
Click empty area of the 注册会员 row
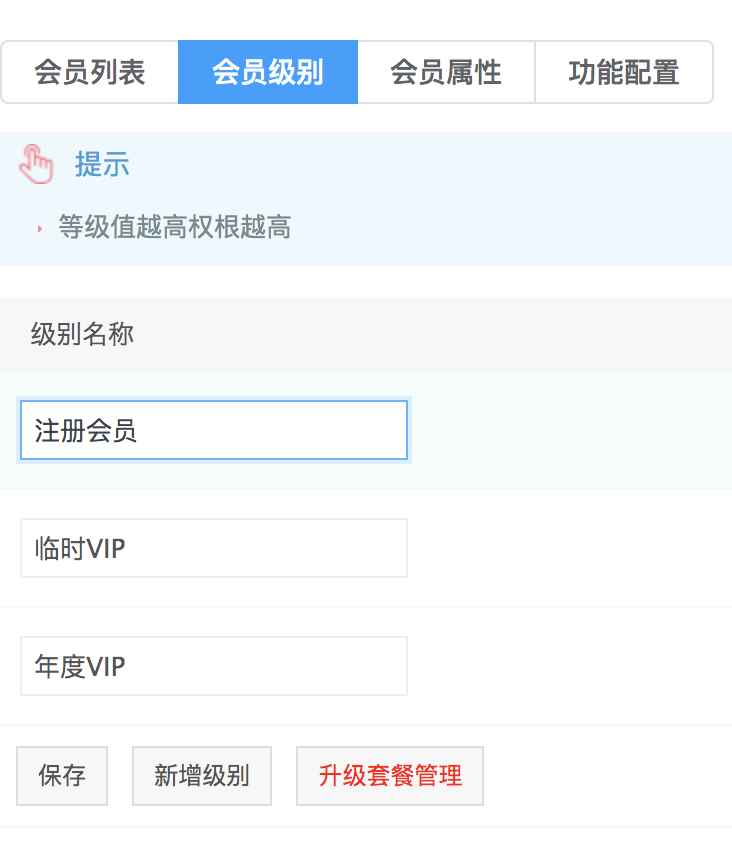coord(571,430)
